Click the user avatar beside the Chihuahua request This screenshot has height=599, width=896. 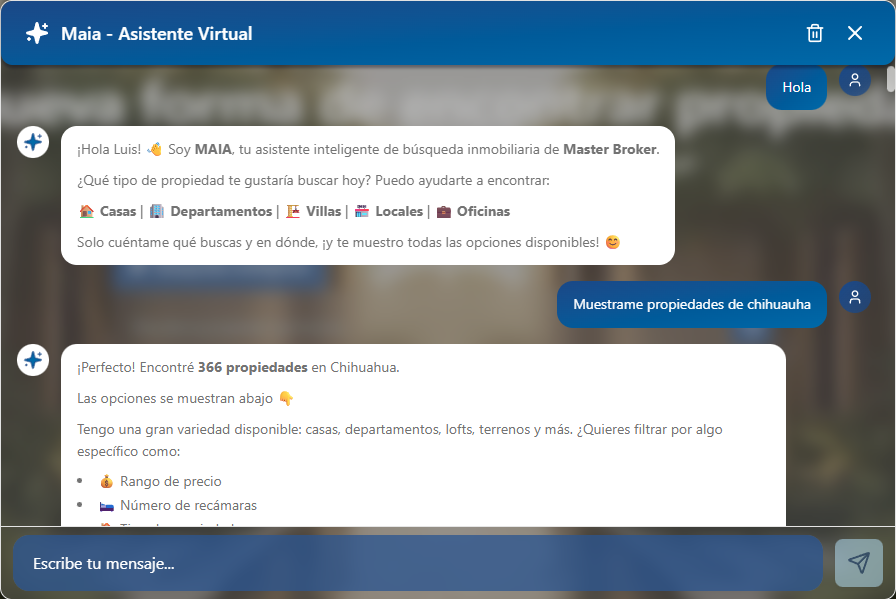[x=854, y=297]
